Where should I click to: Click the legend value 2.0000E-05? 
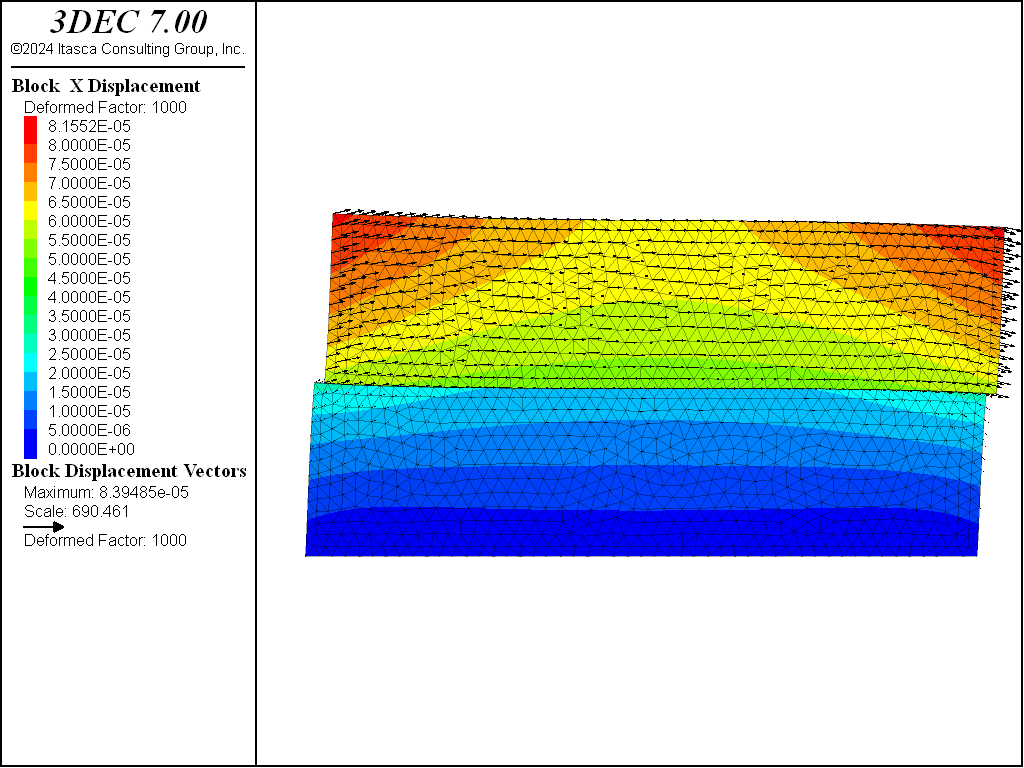(x=89, y=373)
